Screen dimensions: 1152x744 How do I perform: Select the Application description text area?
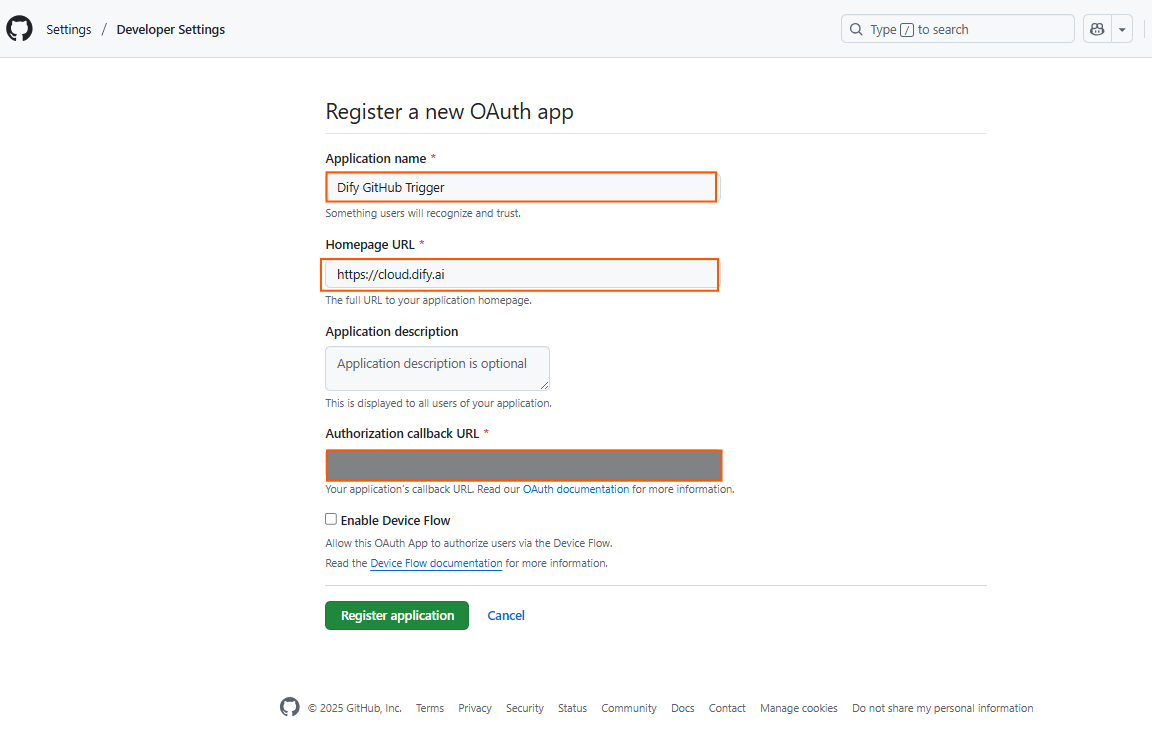(x=437, y=368)
